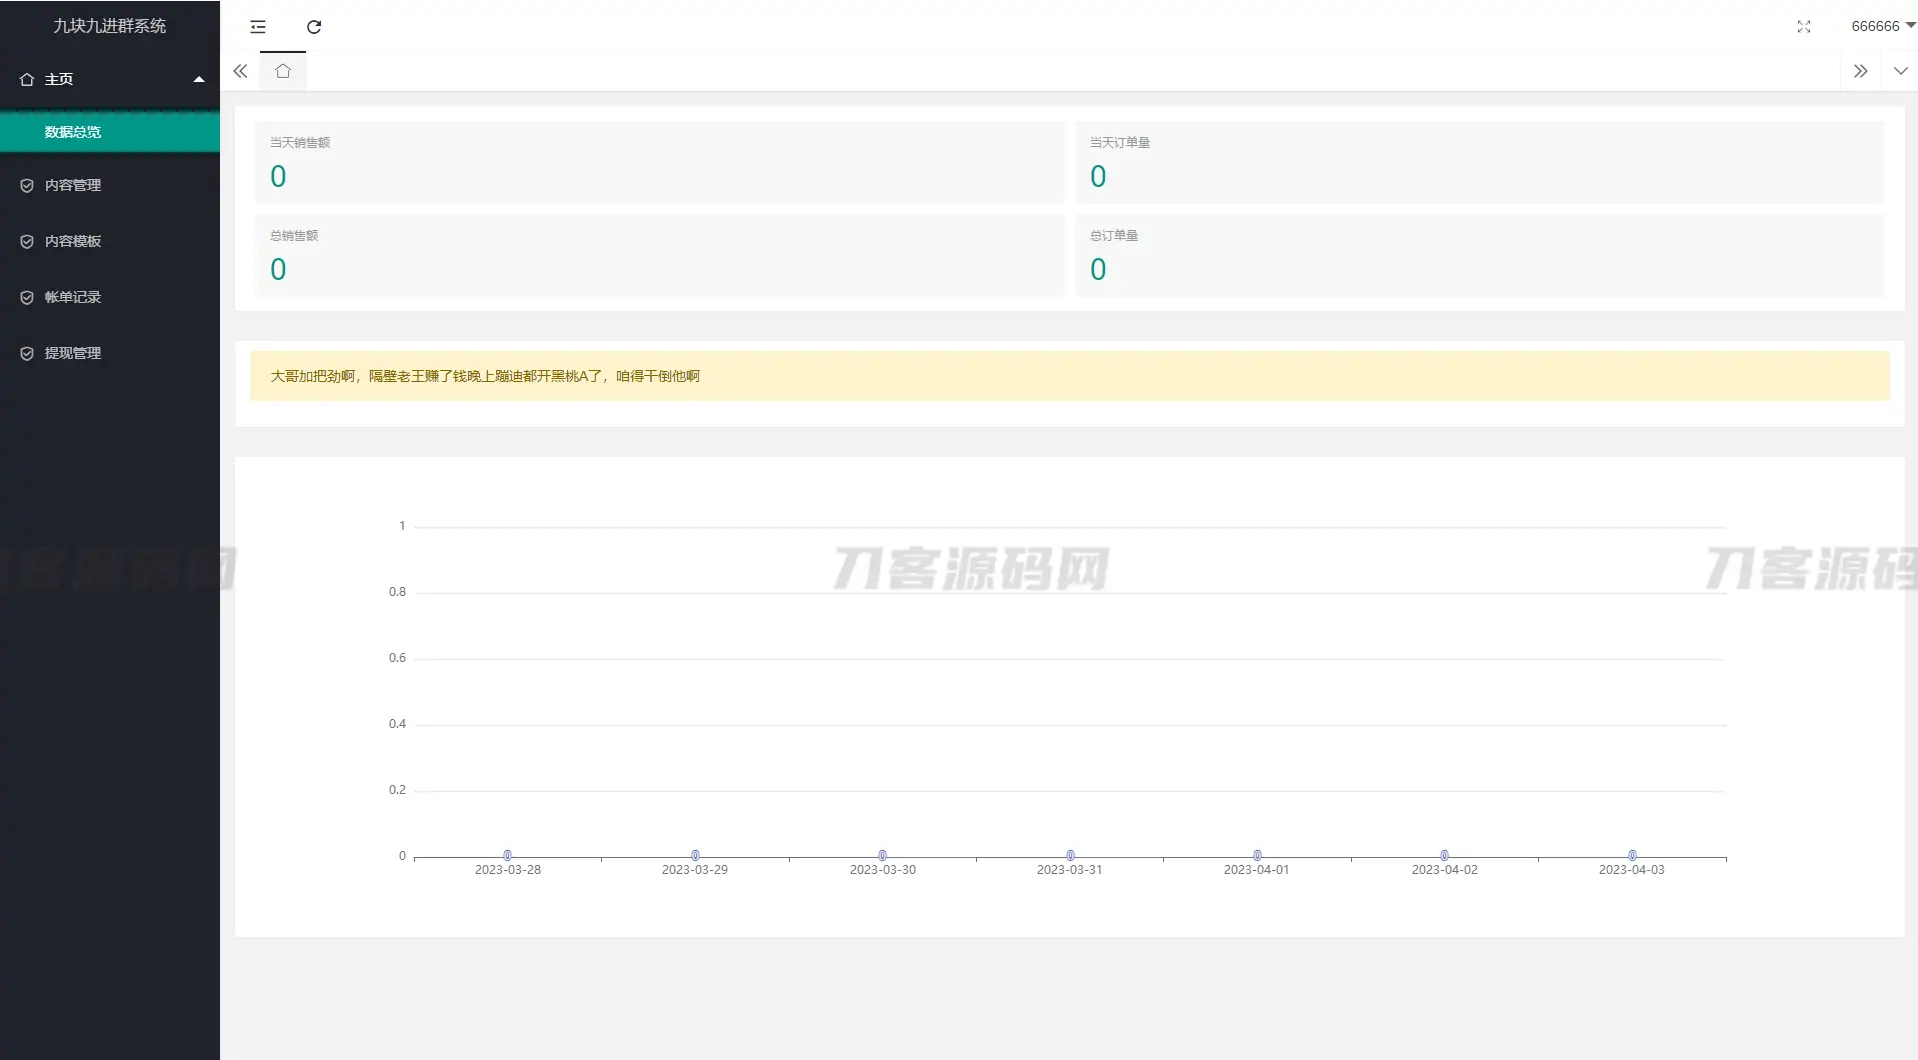
Task: Click the menu list icon at top left
Action: point(258,27)
